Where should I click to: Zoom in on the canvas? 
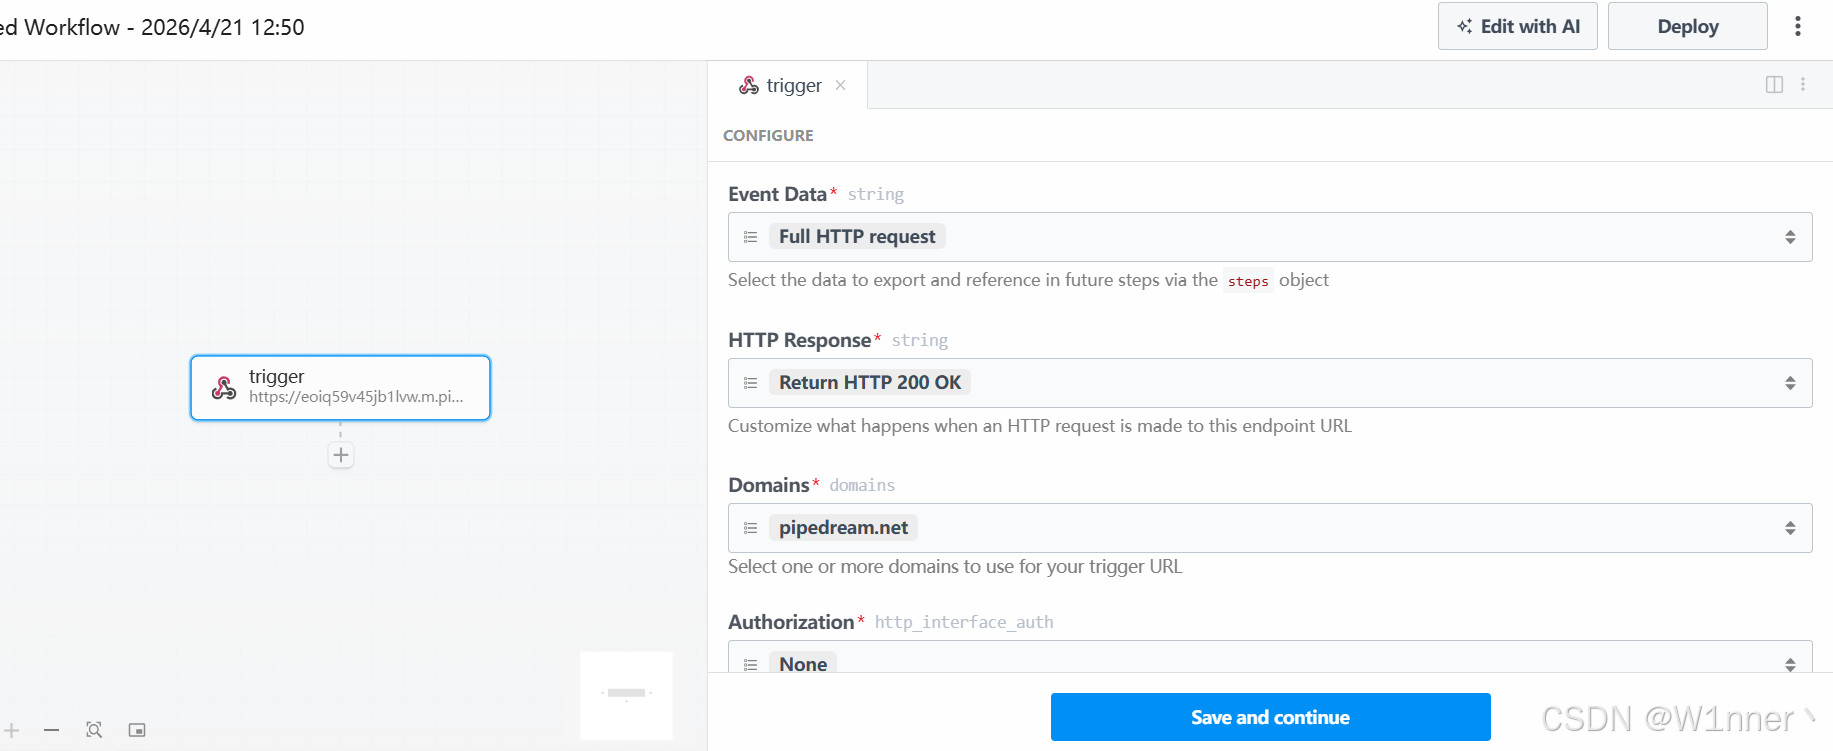12,730
